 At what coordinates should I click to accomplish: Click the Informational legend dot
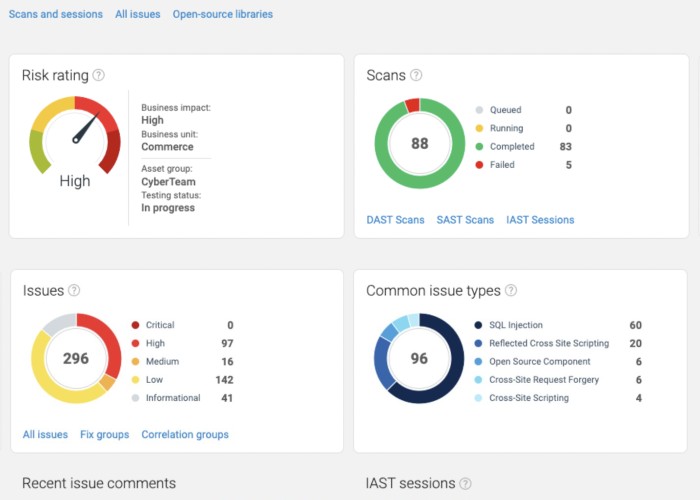[x=135, y=398]
